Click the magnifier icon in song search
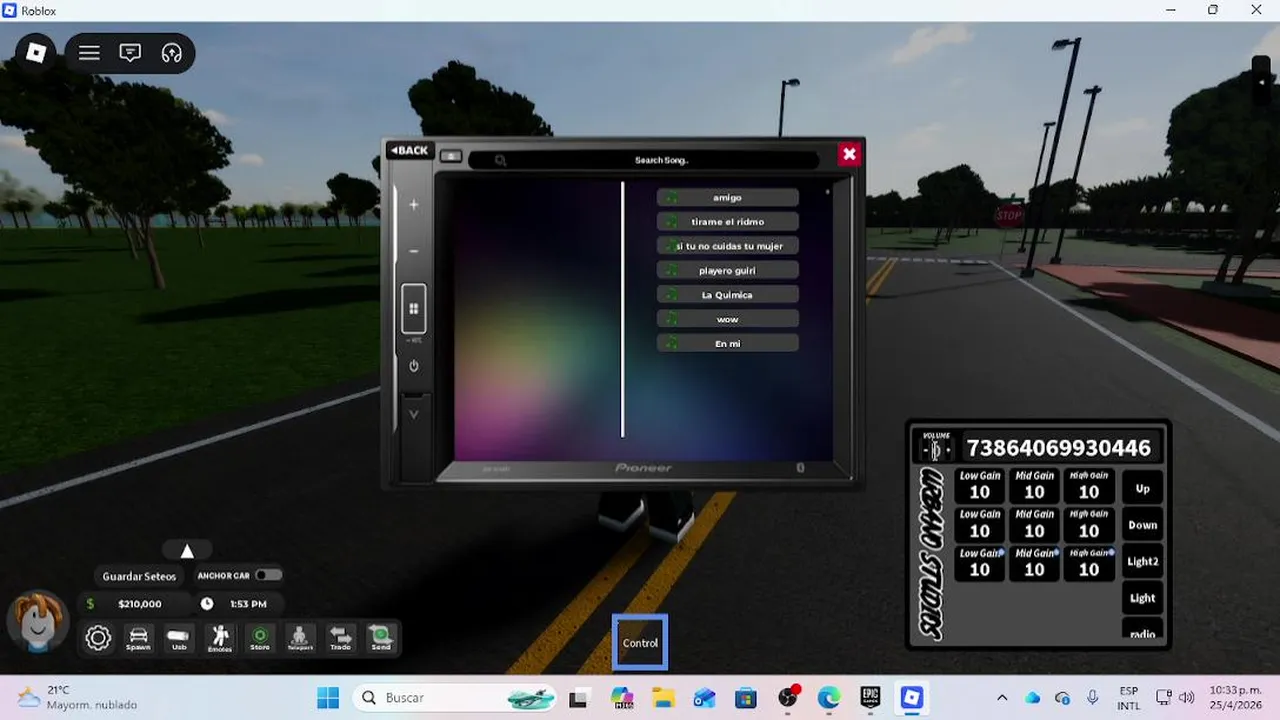This screenshot has width=1280, height=720. coord(500,160)
